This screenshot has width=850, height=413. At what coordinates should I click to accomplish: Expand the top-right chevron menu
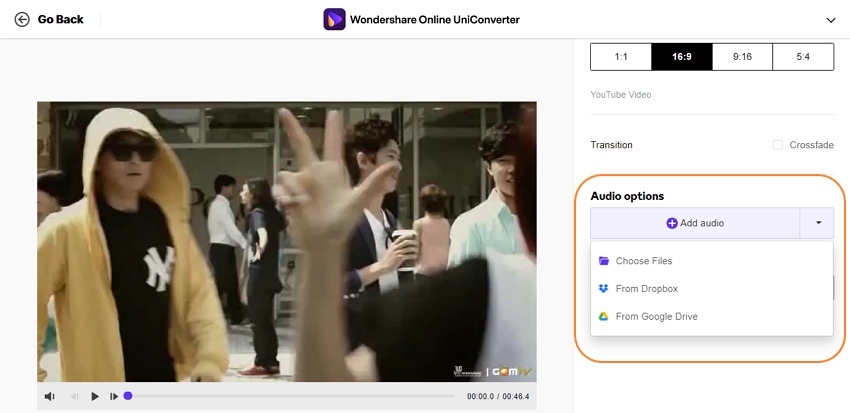coord(830,21)
